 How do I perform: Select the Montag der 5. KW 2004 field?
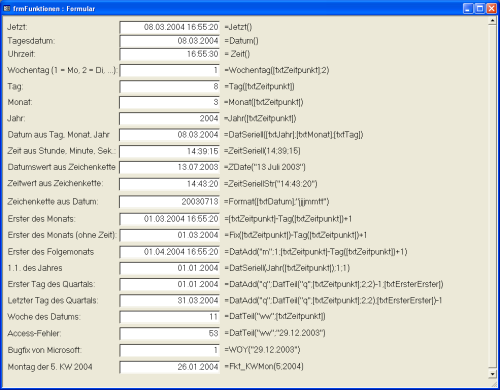(169, 367)
